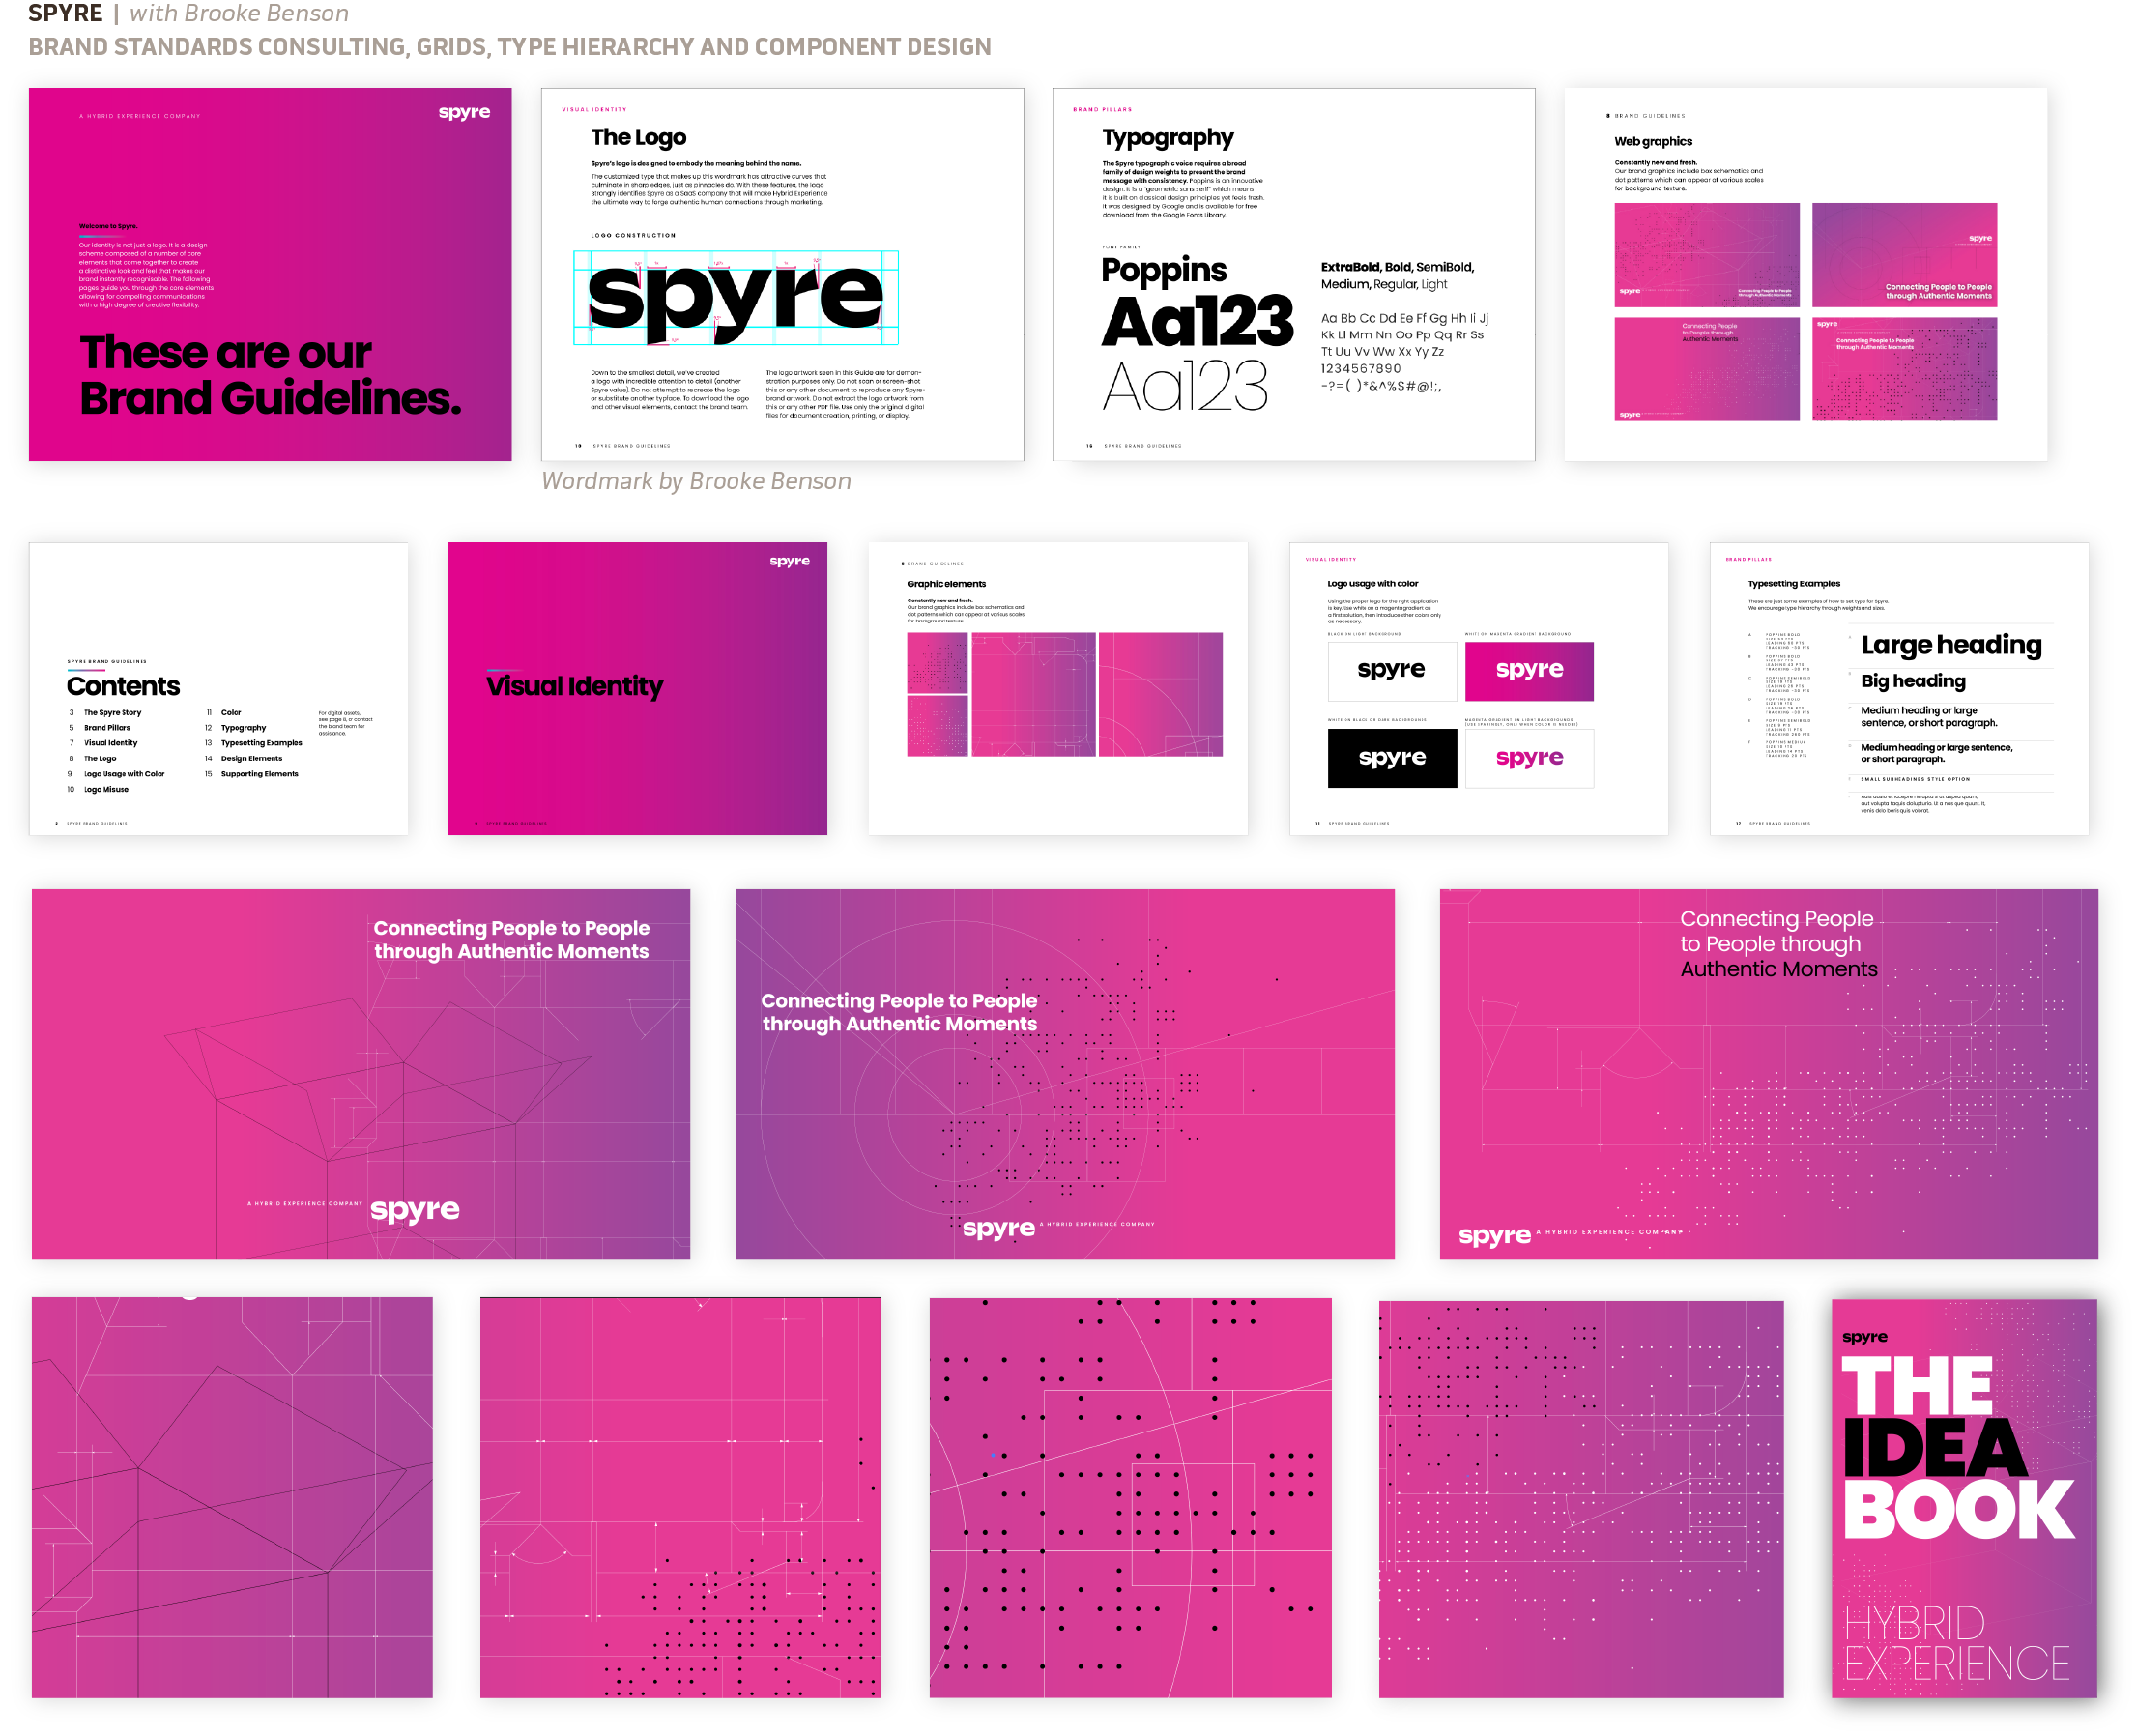The image size is (2137, 1736).
Task: Click the SPYRE project title at top
Action: (x=65, y=13)
